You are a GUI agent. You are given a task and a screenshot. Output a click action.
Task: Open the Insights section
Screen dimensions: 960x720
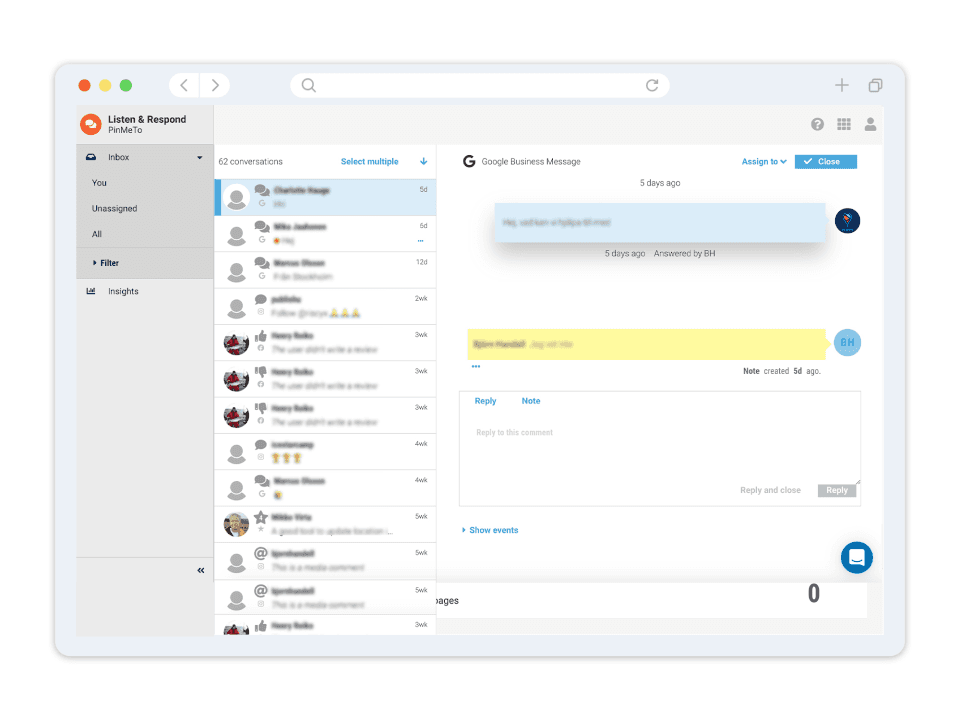123,291
